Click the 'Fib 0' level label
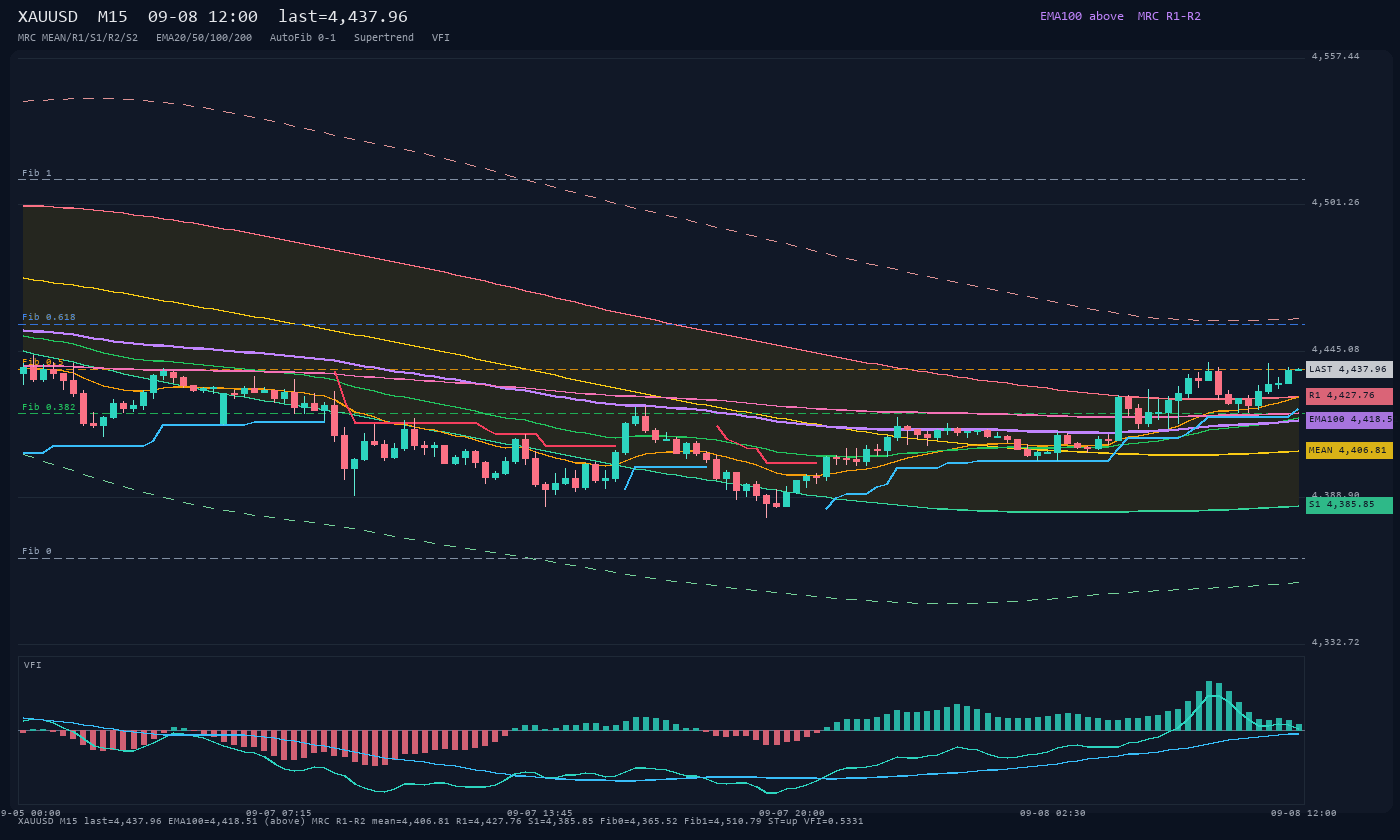 [37, 551]
